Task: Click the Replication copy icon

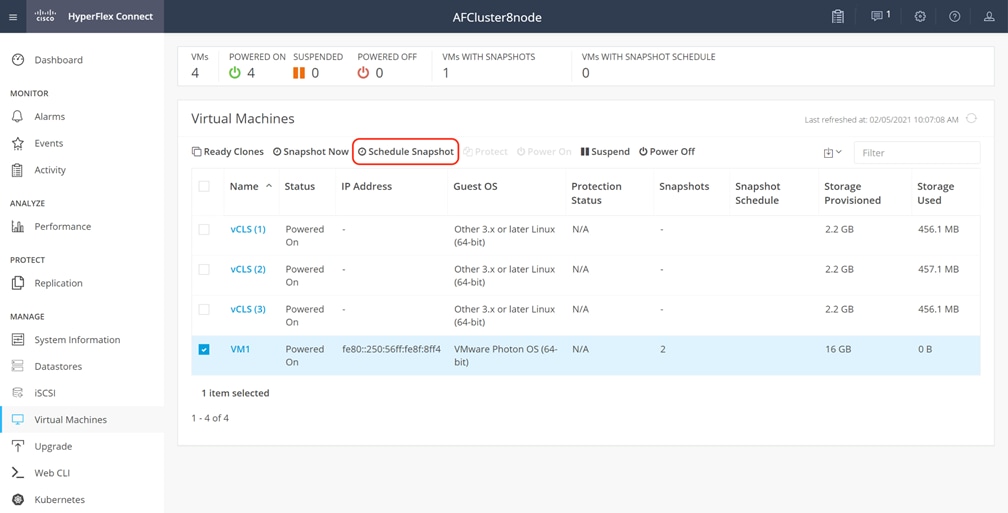Action: coord(18,283)
